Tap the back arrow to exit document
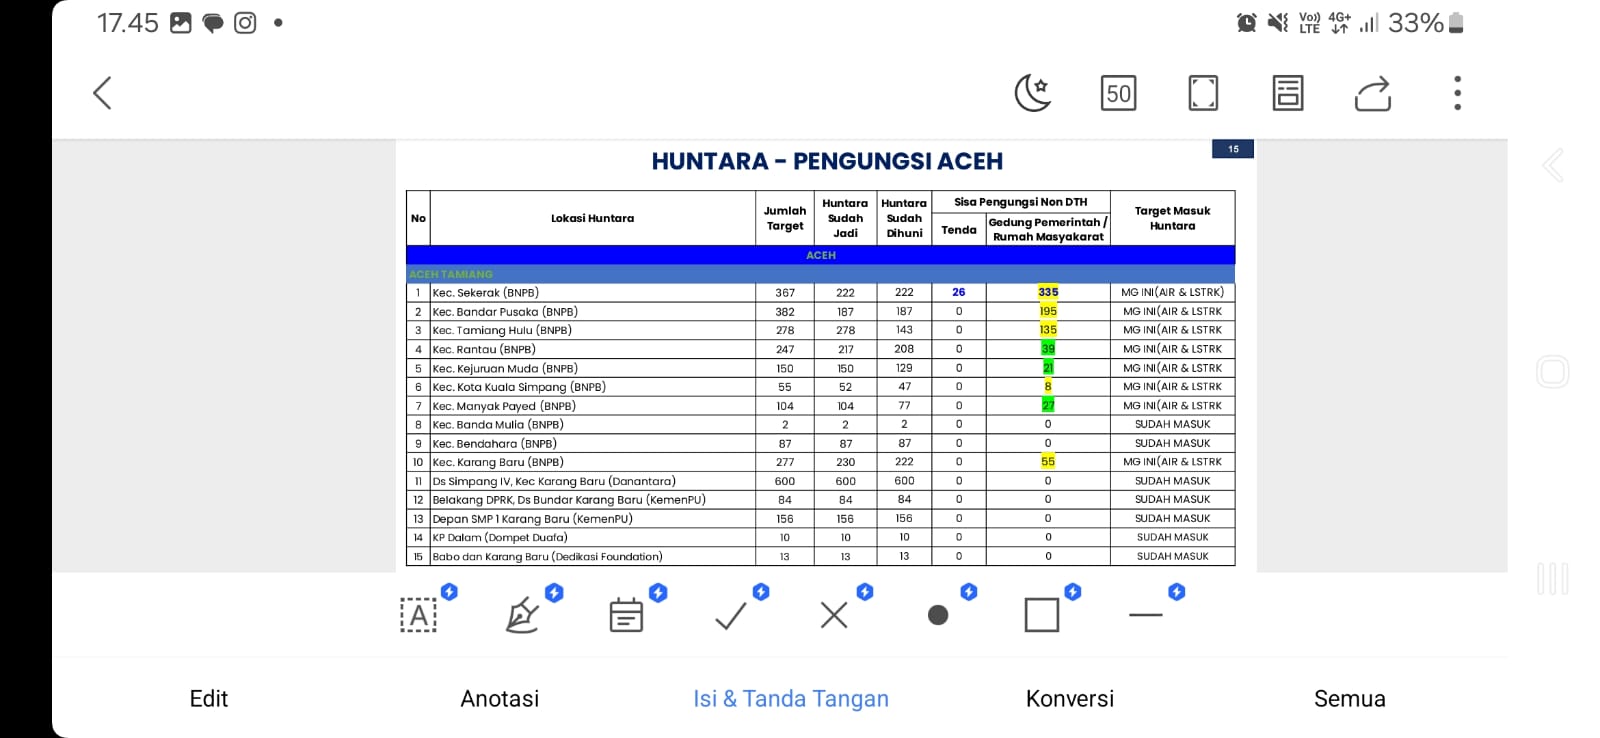1600x738 pixels. tap(102, 93)
